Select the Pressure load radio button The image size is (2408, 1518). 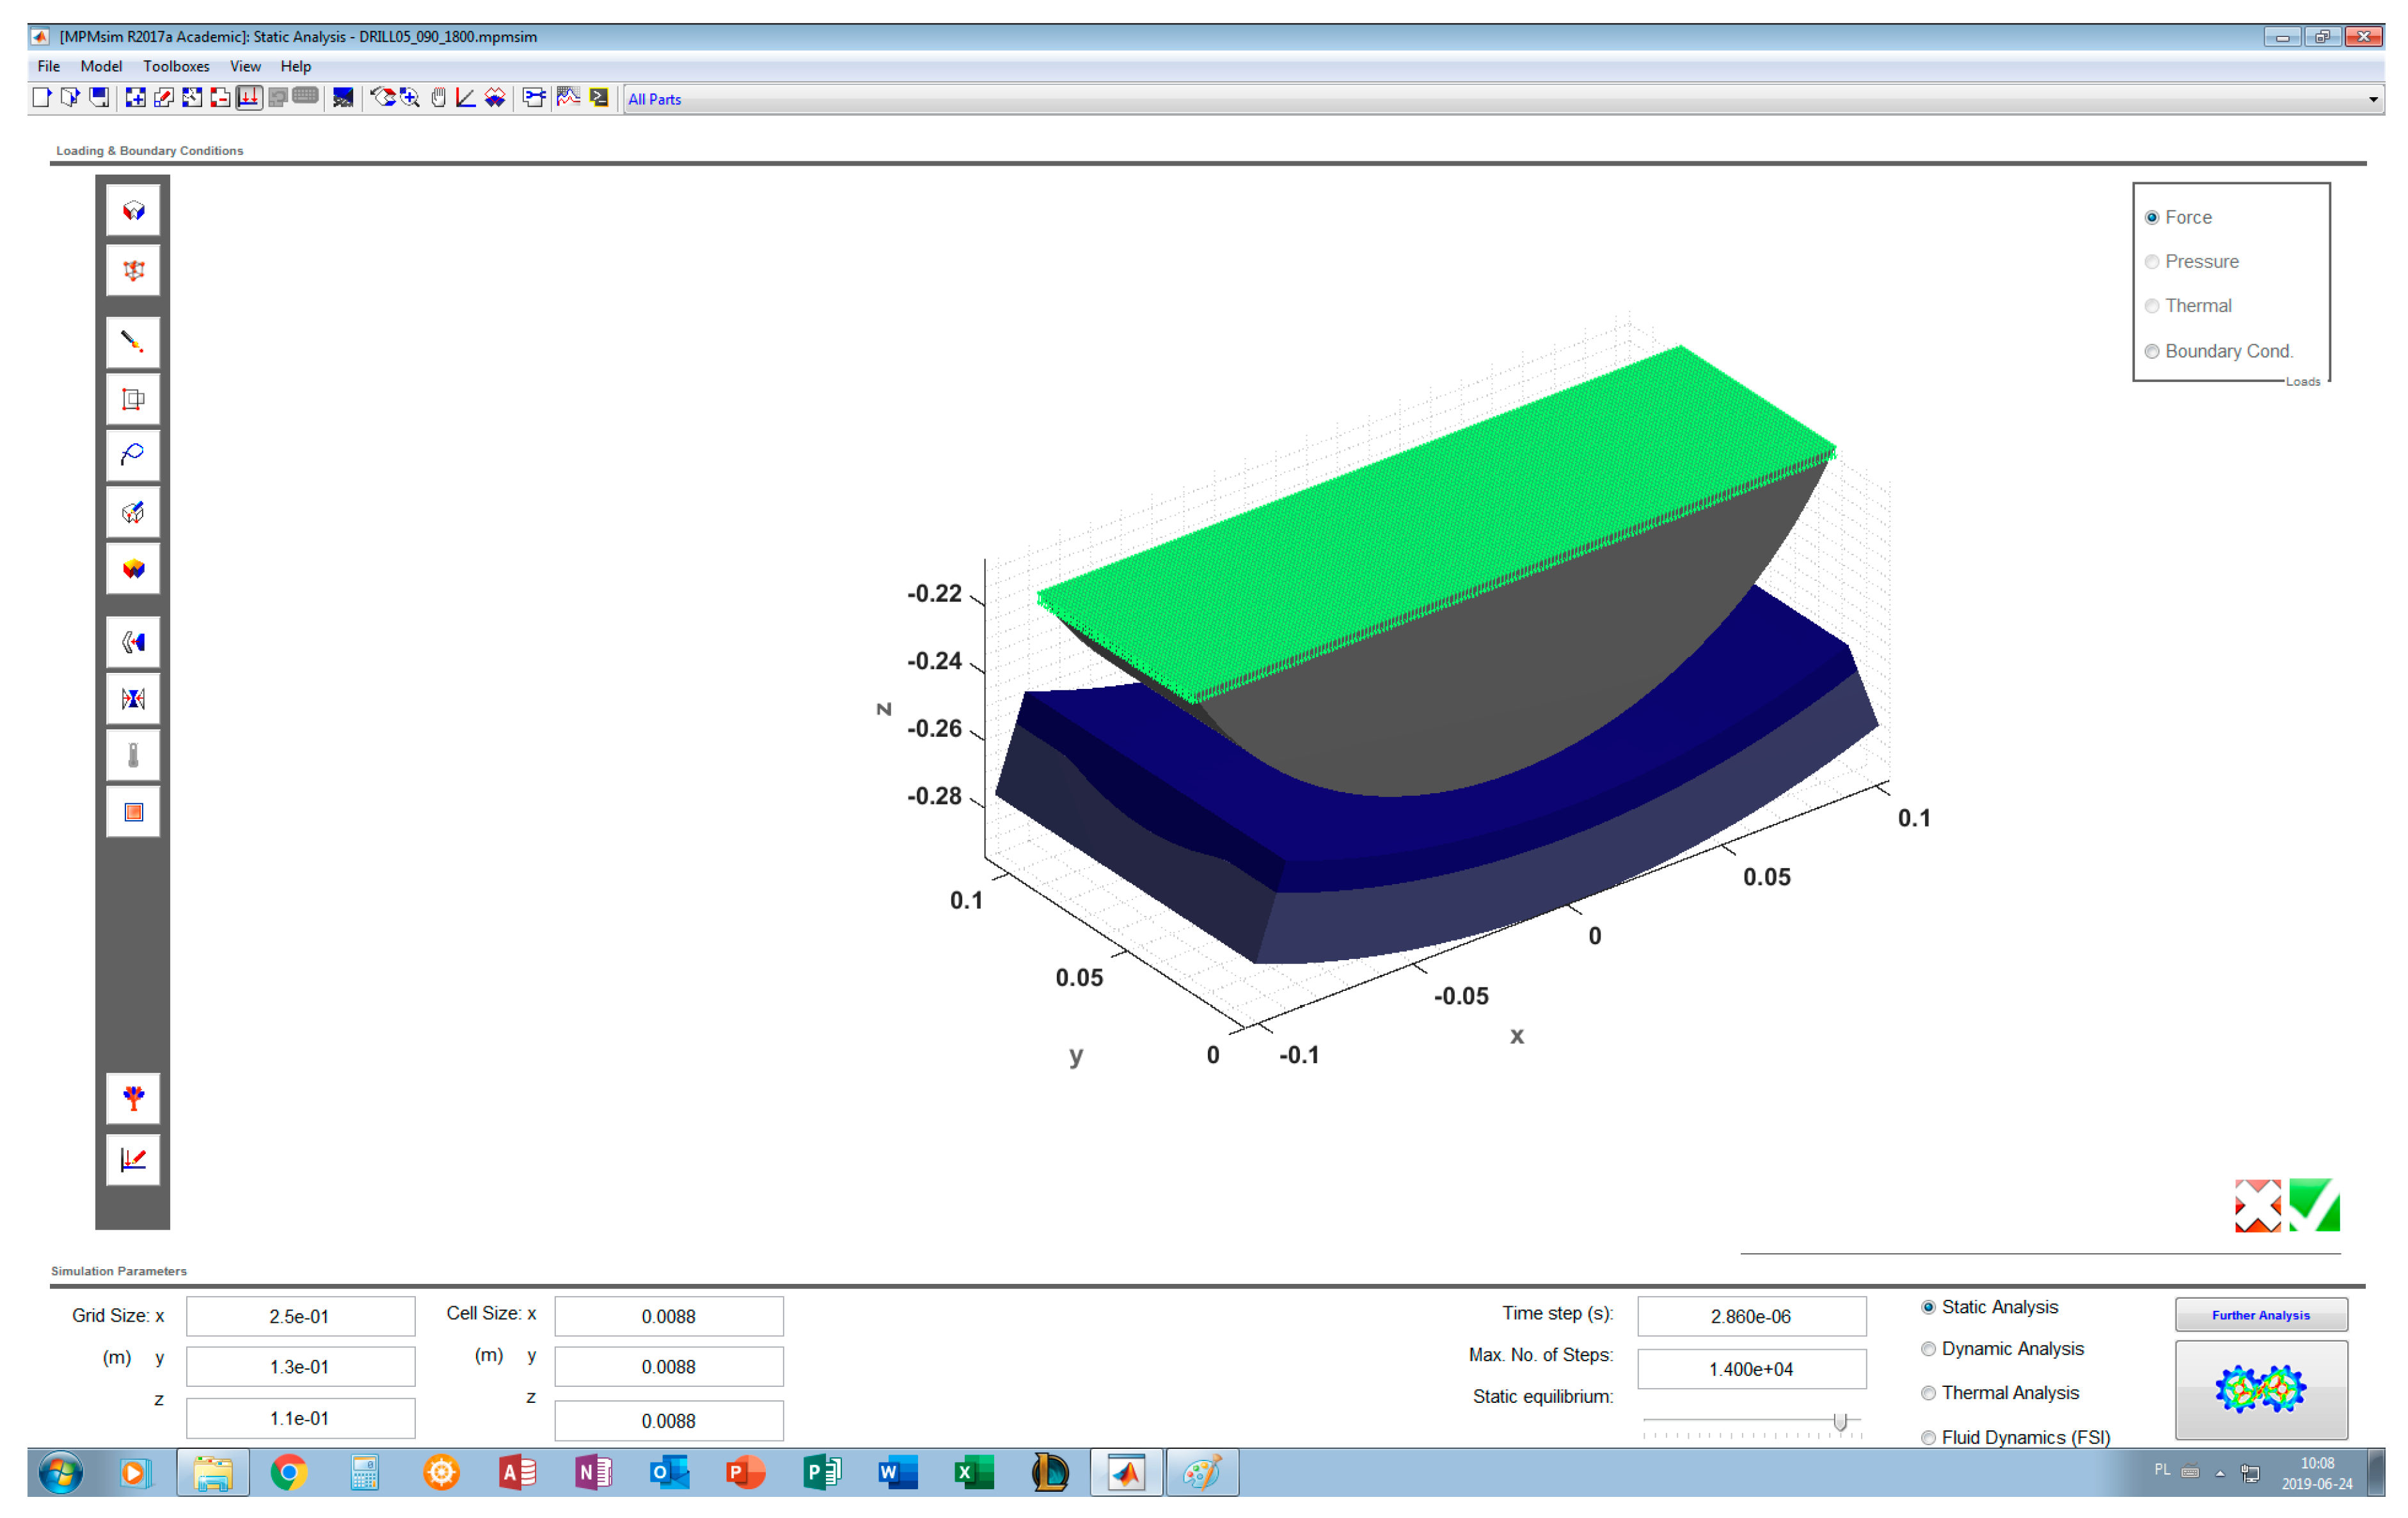2152,262
